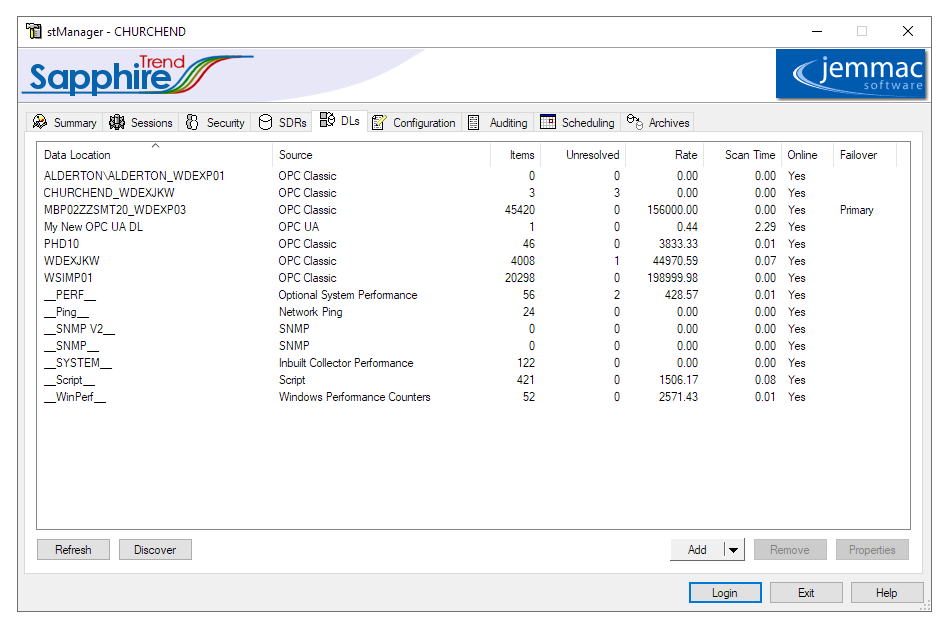Click the DLs tab icon
Screen dimensions: 950x631
(x=327, y=119)
